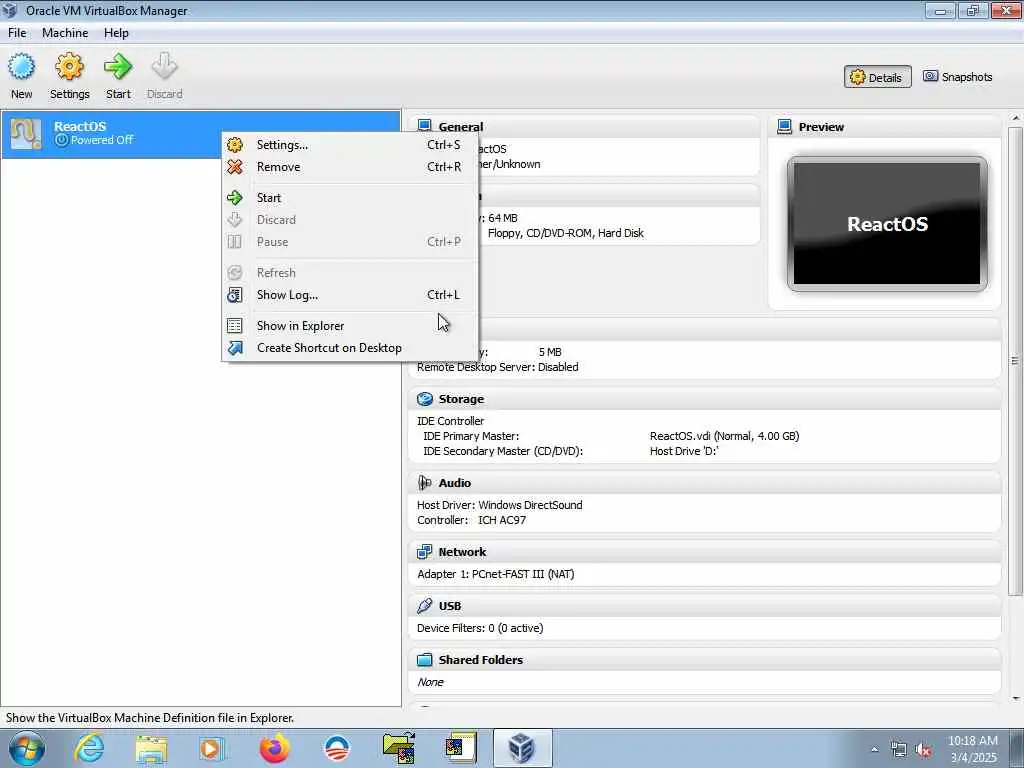Click the Discard toolbar icon
Viewport: 1024px width, 768px height.
(x=164, y=66)
